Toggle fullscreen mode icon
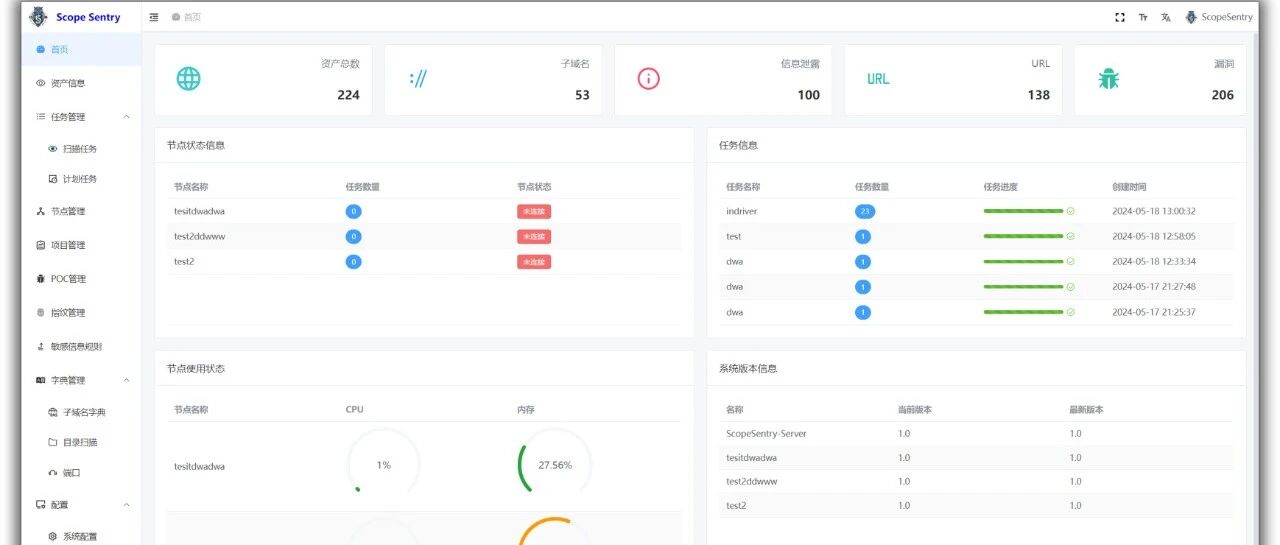 tap(1120, 17)
